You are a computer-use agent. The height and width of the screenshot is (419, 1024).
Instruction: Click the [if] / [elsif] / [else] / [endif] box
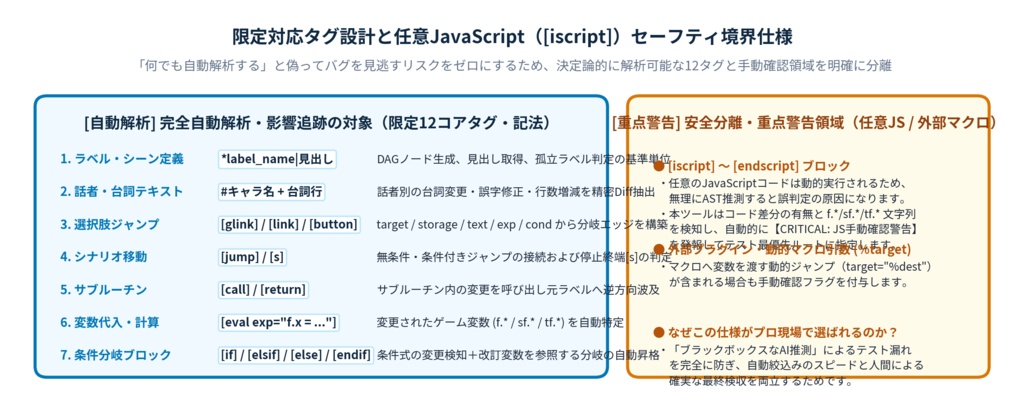(x=296, y=355)
